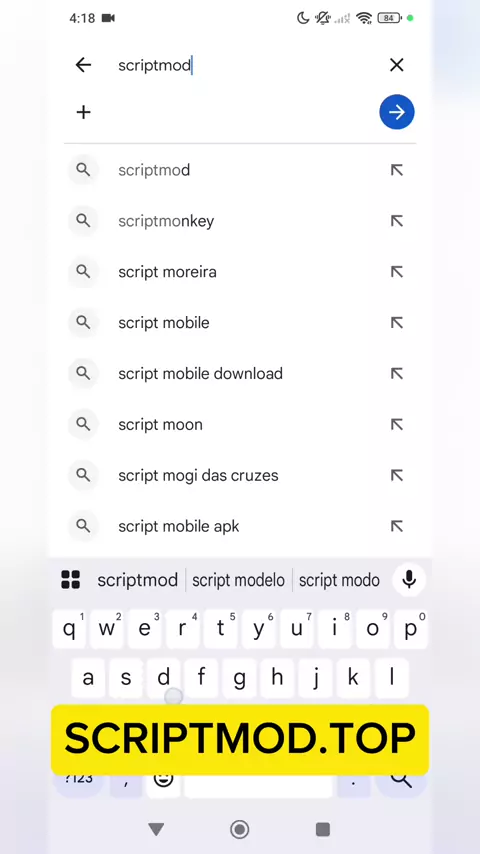Open the keyboard four-squares menu icon
480x854 pixels.
(71, 580)
